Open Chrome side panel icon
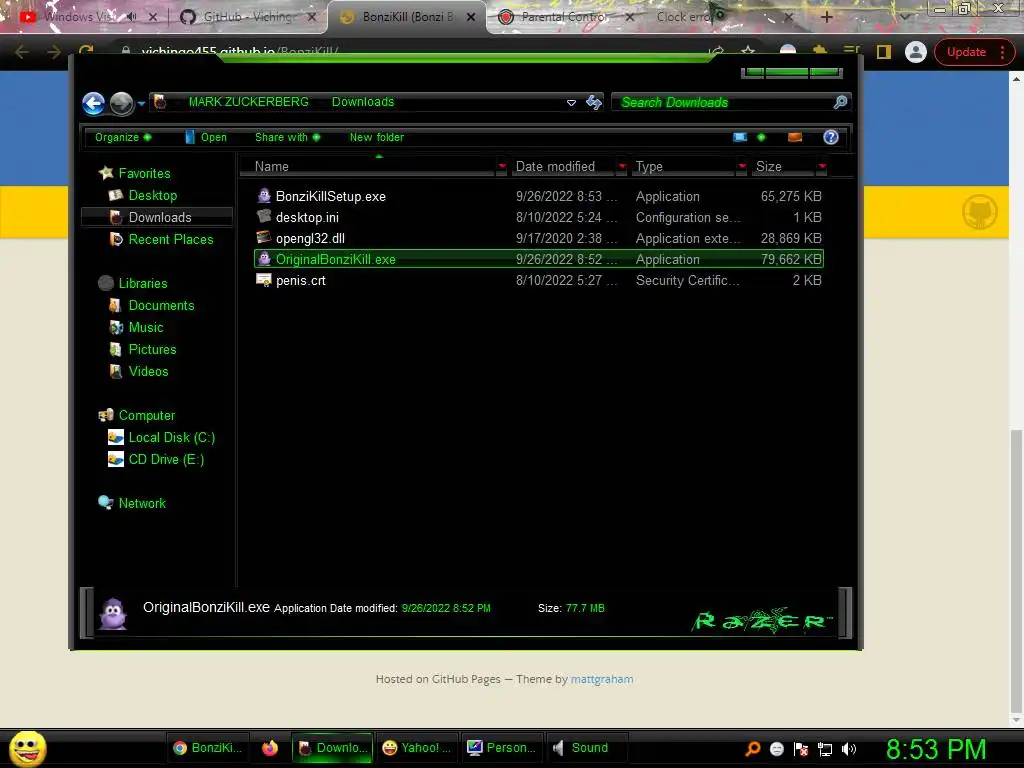Image resolution: width=1024 pixels, height=768 pixels. coord(884,52)
